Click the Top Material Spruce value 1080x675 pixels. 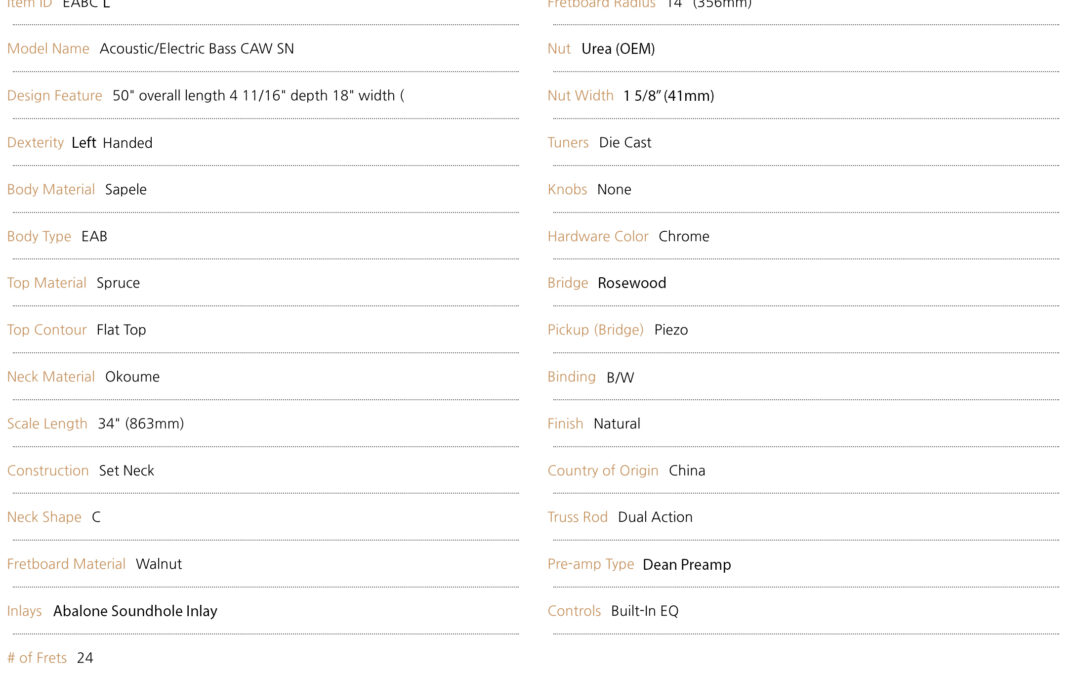coord(118,283)
